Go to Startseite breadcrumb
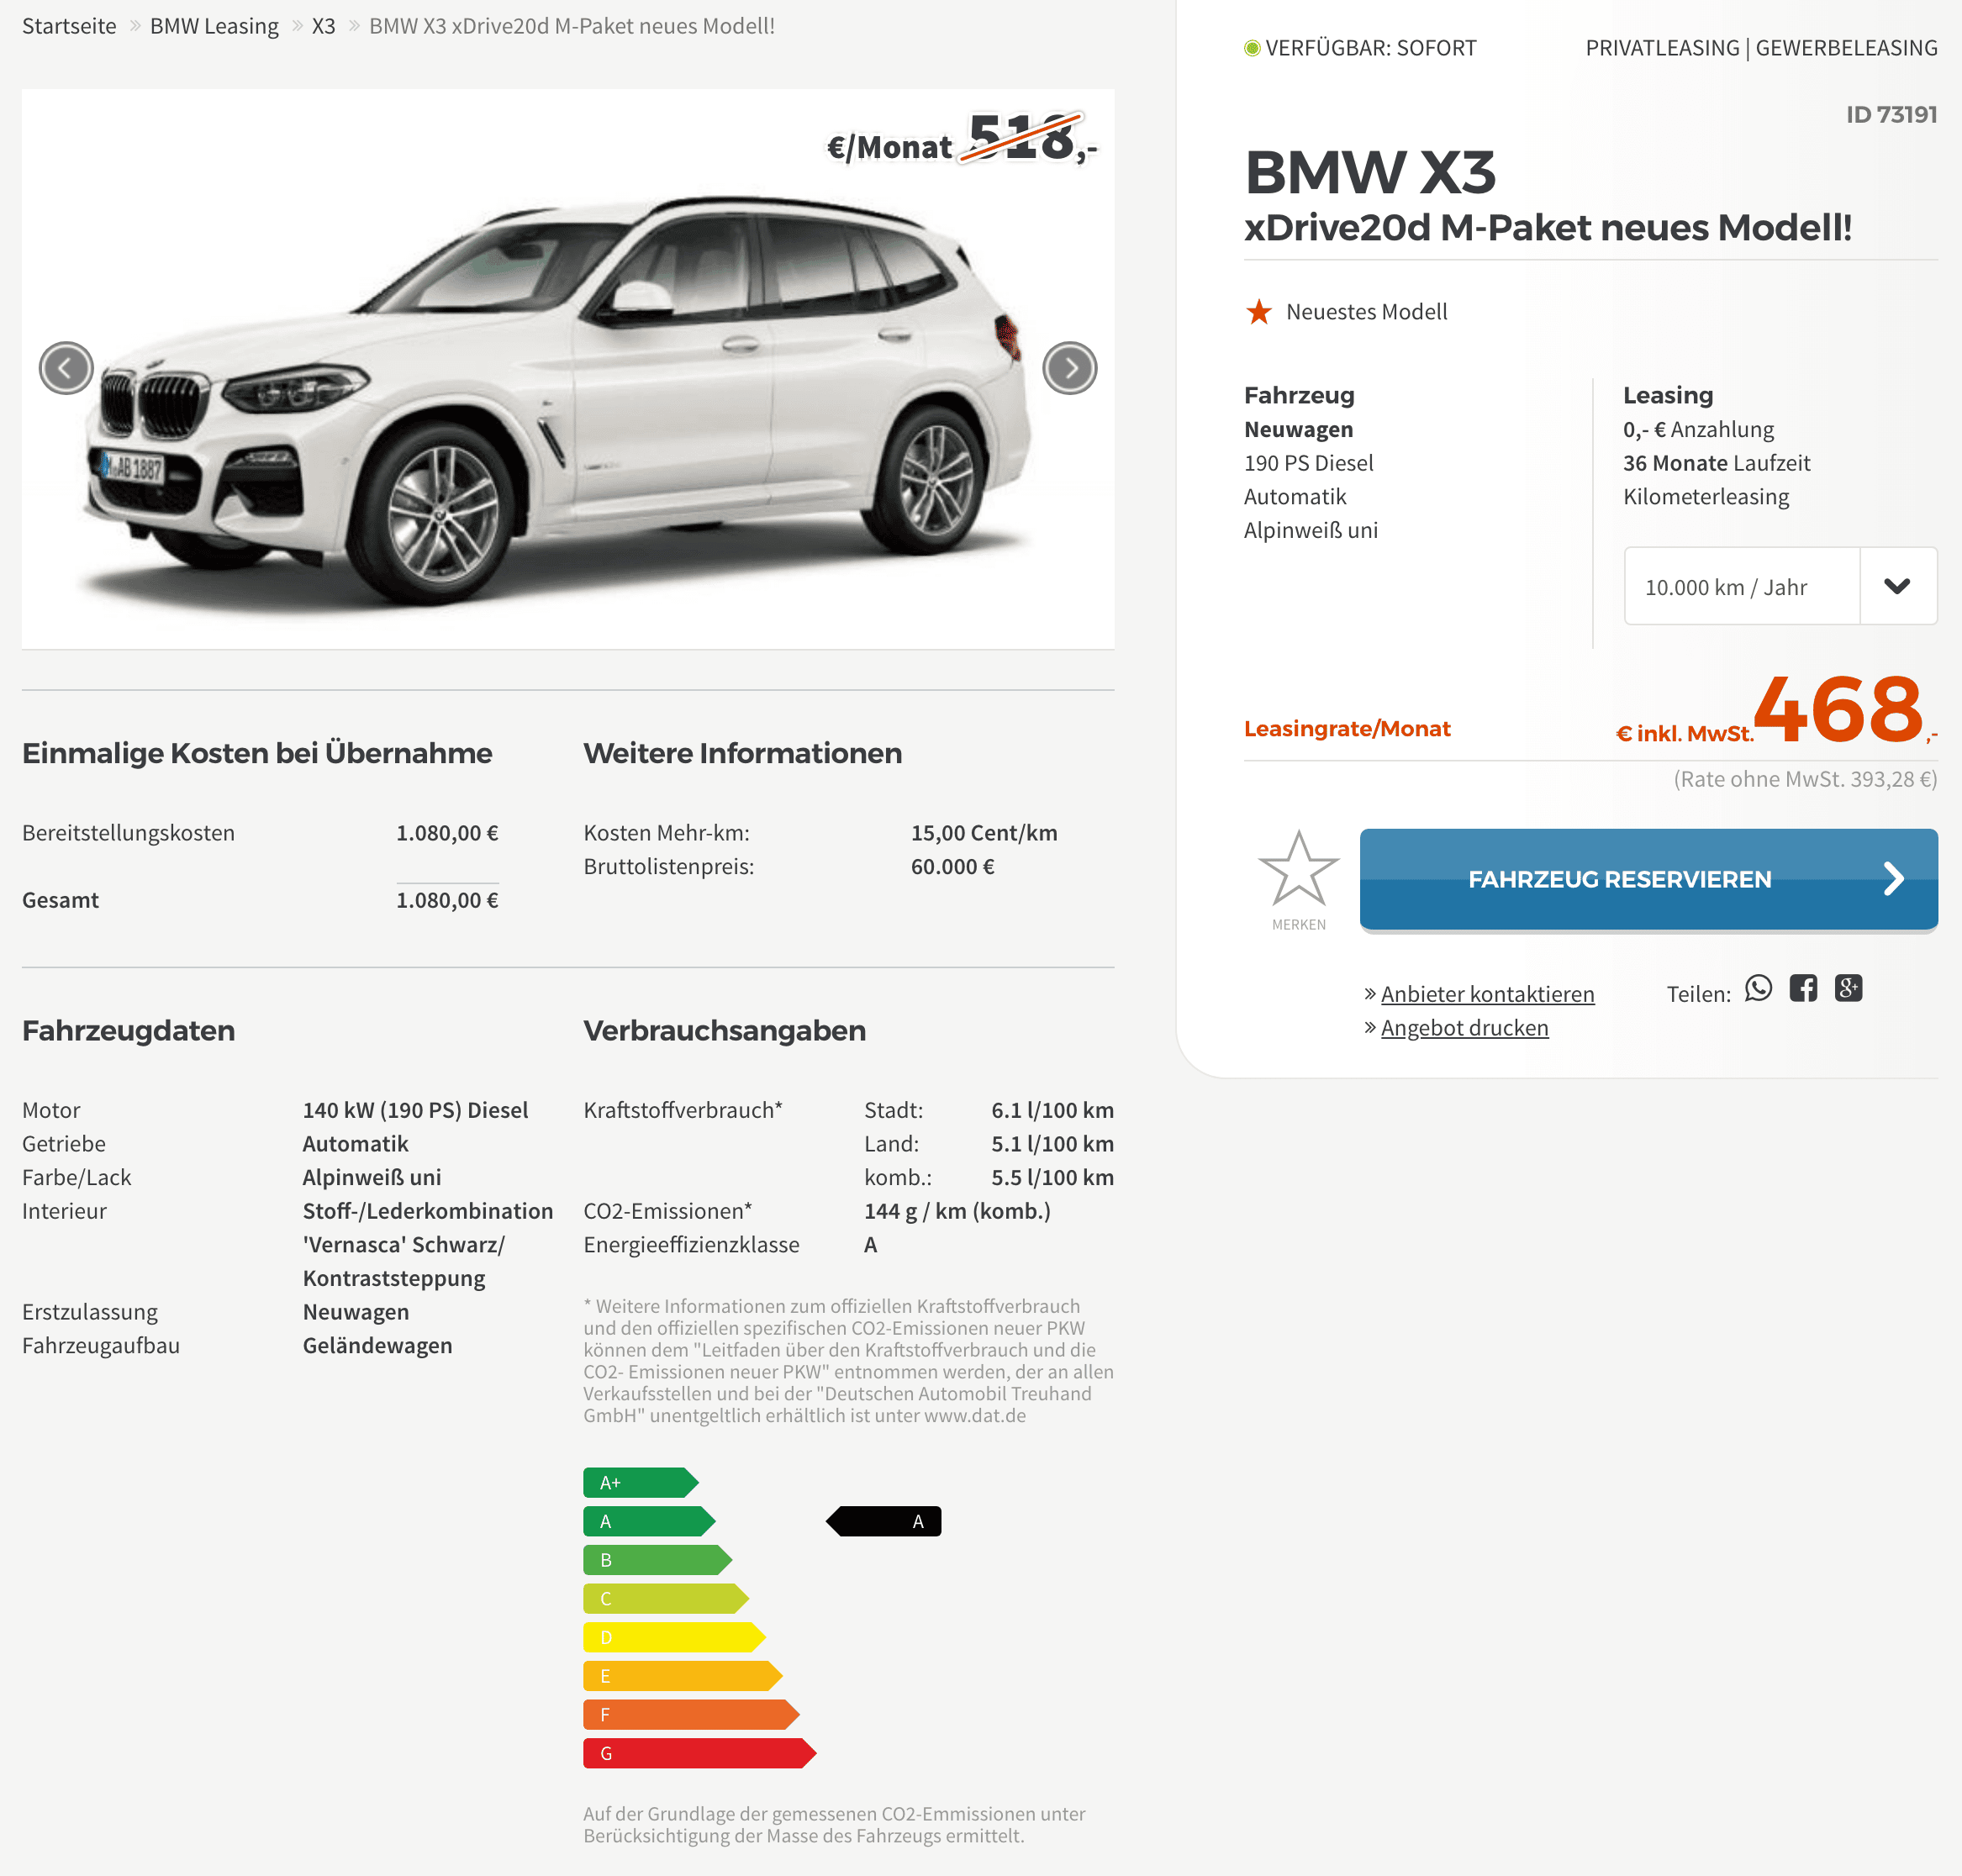 [x=69, y=26]
